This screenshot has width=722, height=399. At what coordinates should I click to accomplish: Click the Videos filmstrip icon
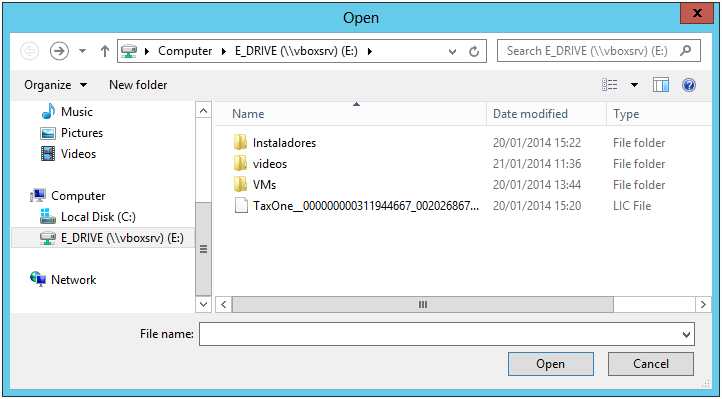point(48,154)
